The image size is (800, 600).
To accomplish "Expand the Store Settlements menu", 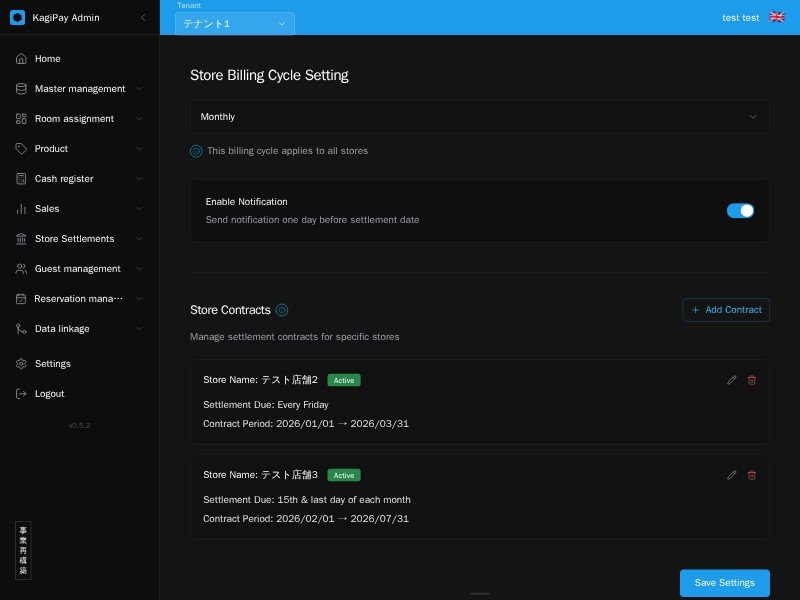I will pyautogui.click(x=80, y=239).
